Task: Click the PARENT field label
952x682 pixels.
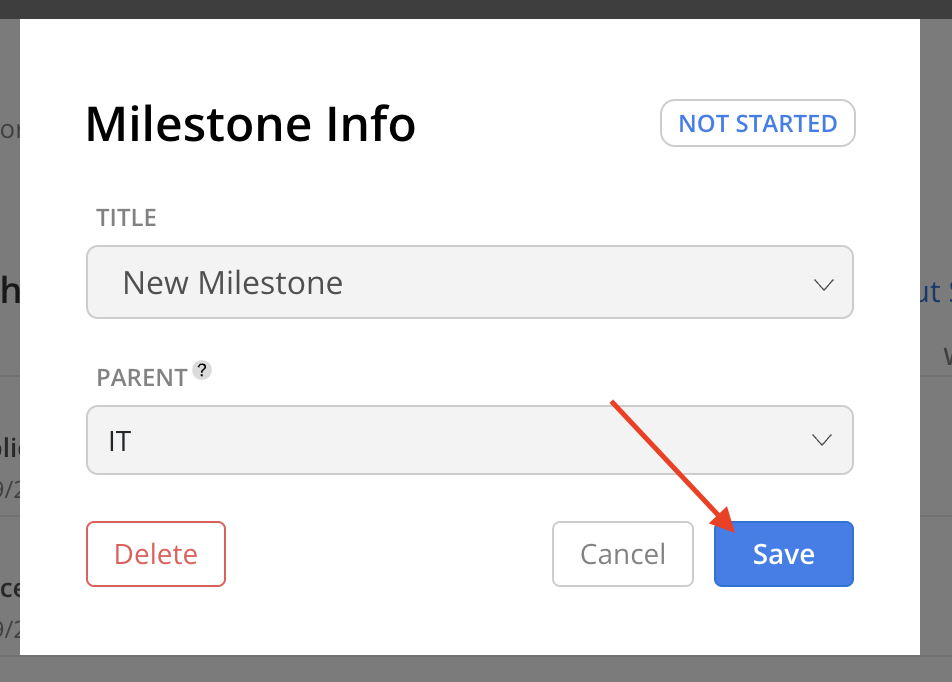Action: coord(141,377)
